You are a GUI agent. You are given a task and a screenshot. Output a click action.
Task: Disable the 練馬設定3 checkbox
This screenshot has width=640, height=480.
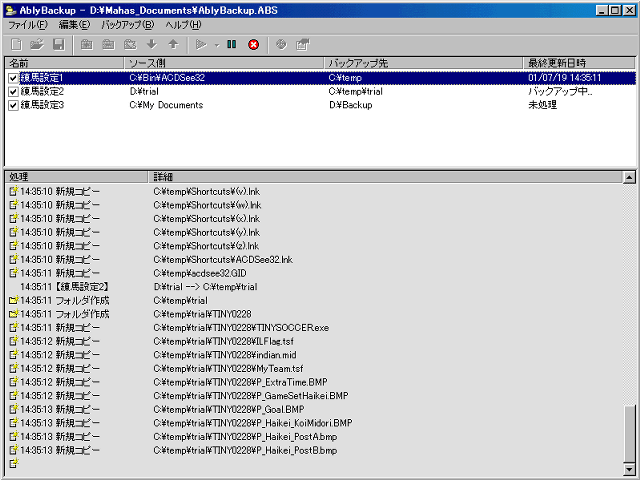(x=13, y=105)
